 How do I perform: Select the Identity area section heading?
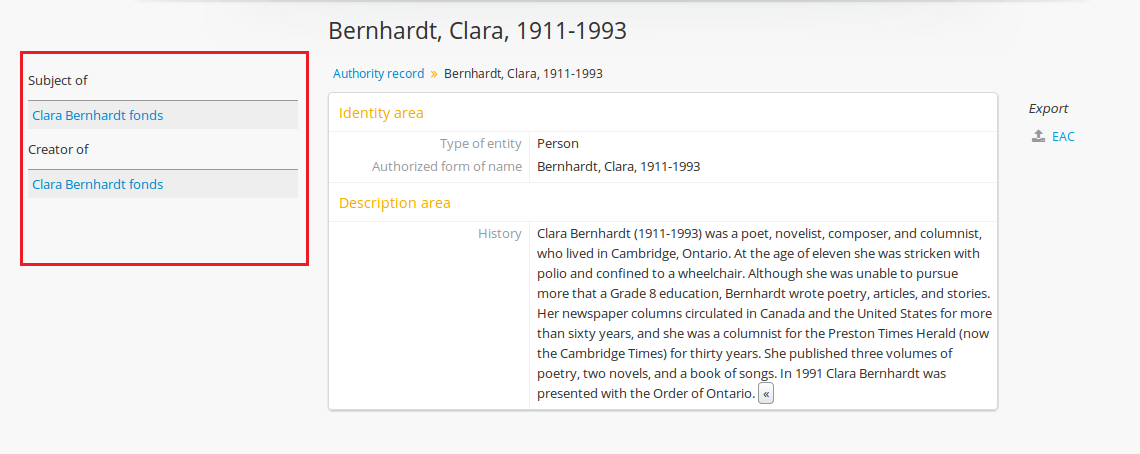pyautogui.click(x=381, y=113)
